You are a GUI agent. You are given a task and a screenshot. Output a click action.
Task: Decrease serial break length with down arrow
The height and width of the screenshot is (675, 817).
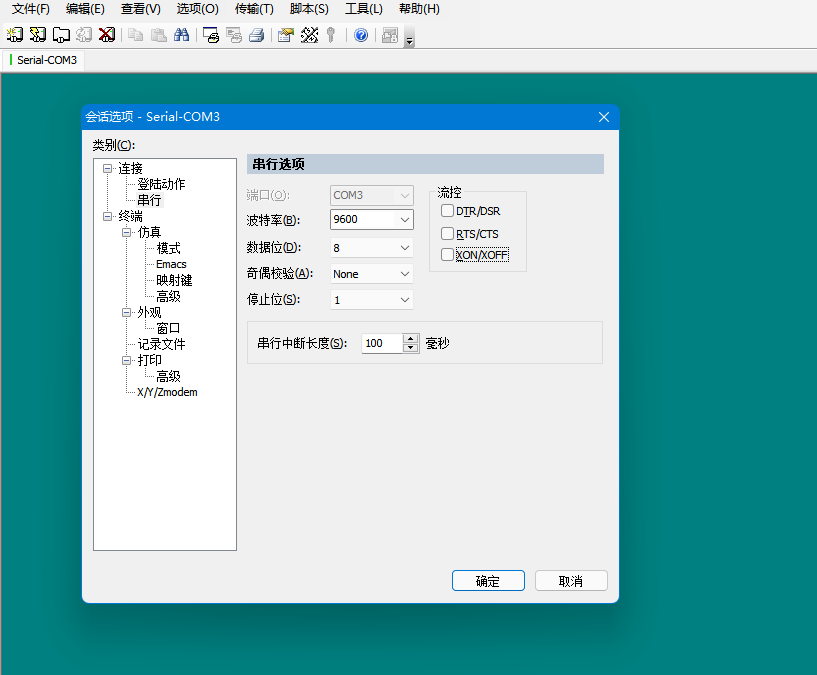411,348
